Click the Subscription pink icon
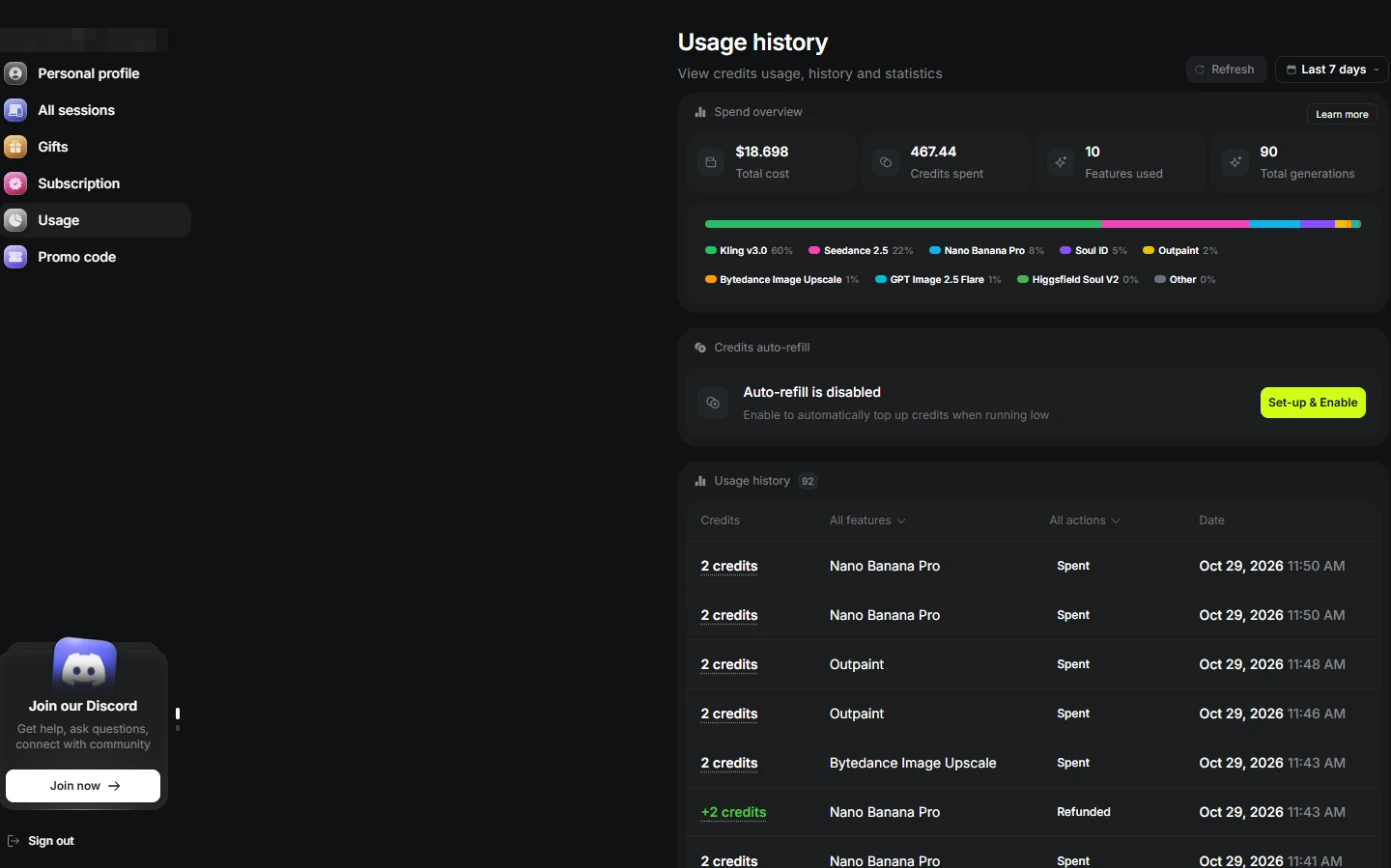The width and height of the screenshot is (1391, 868). [15, 183]
